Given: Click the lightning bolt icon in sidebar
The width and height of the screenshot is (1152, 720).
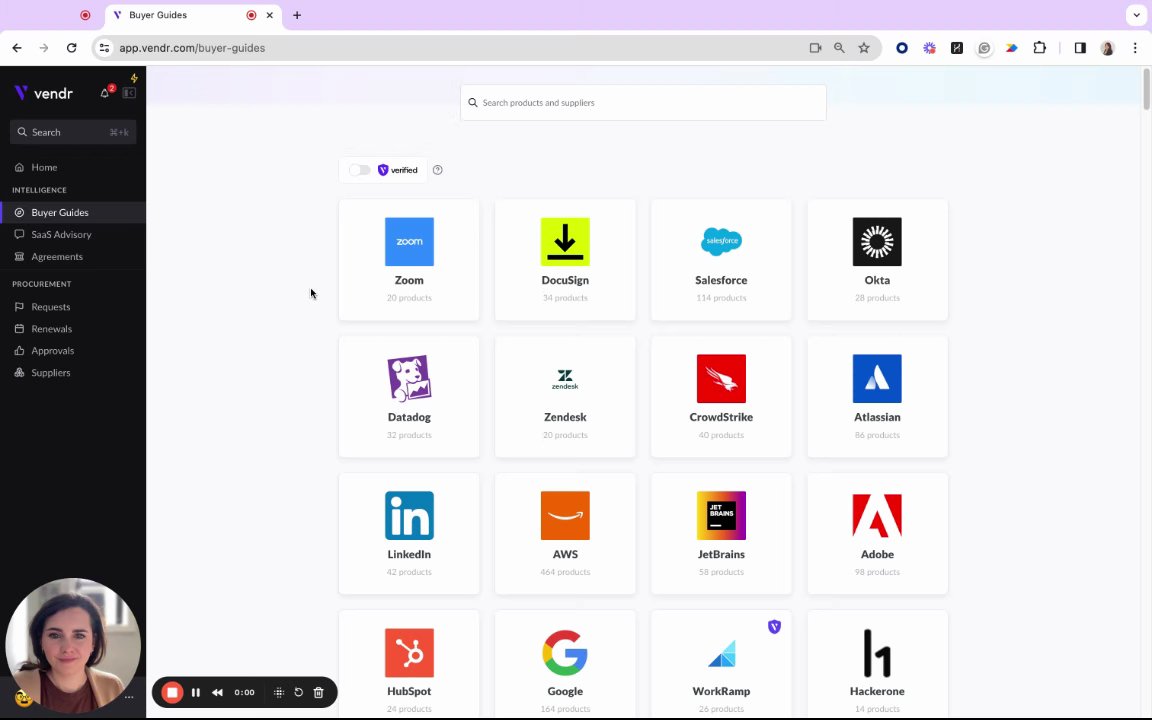Looking at the screenshot, I should coord(134,78).
